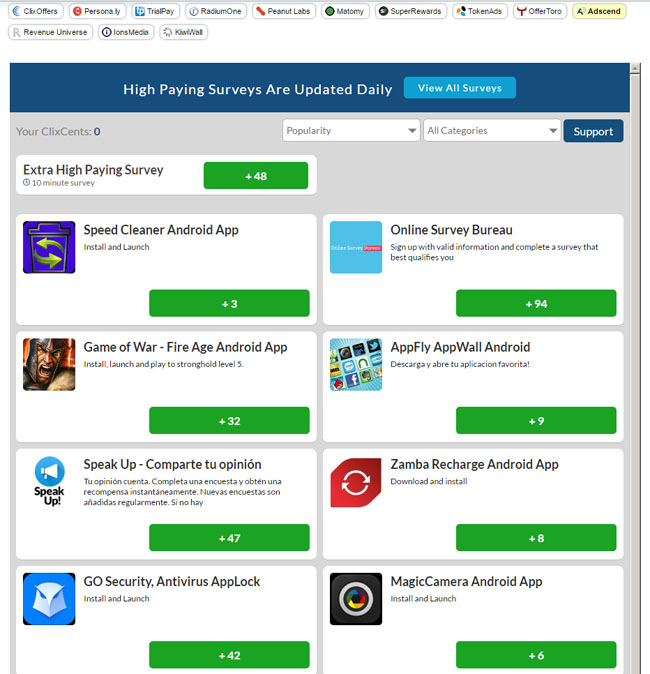Click the +42 GO Security button
Image resolution: width=650 pixels, height=674 pixels.
229,655
